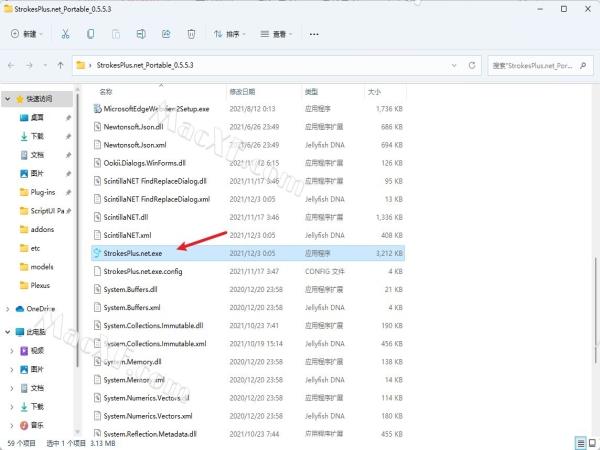This screenshot has width=600, height=450.
Task: Open Desktop (桌面) in quick access
Action: (37, 117)
